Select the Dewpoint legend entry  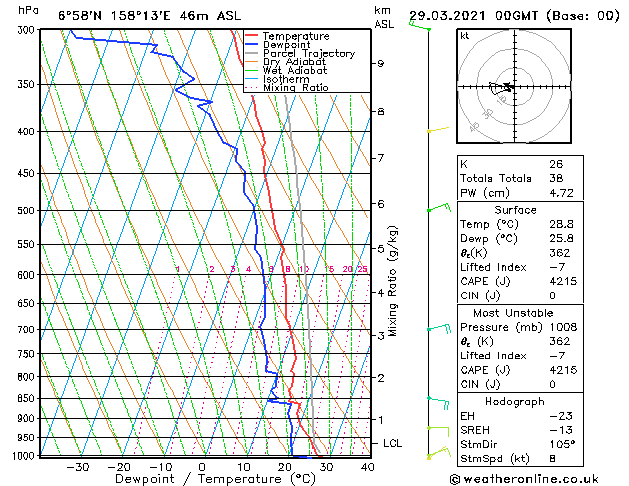(286, 45)
